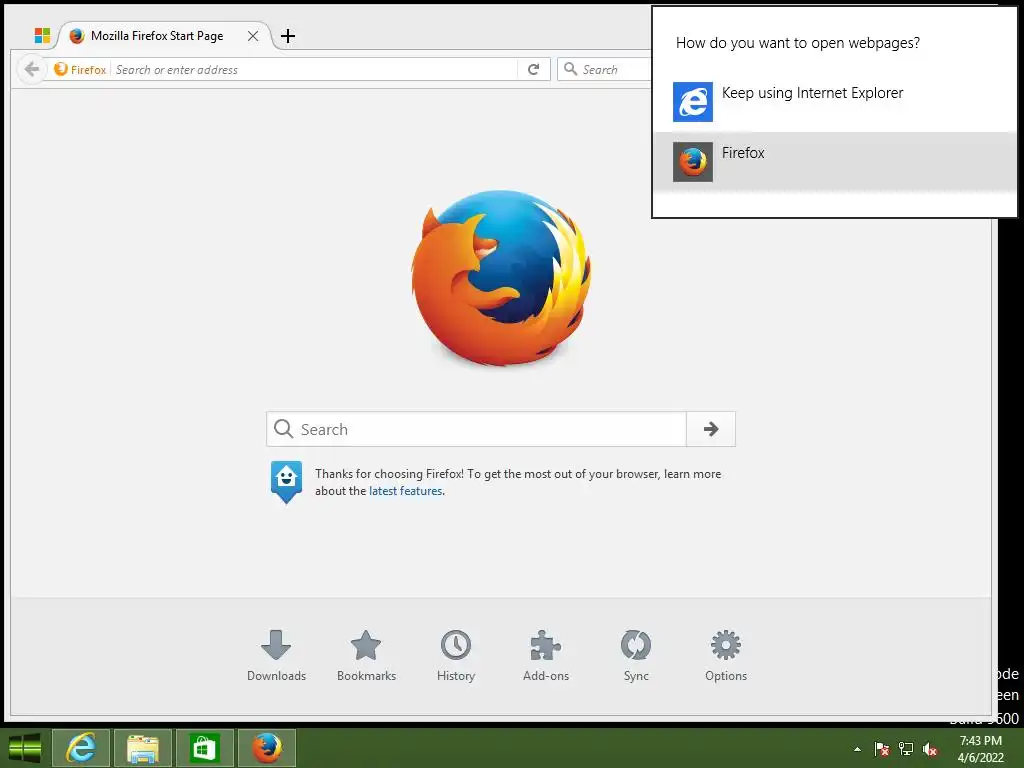Viewport: 1024px width, 768px height.
Task: Open Downloads from the start page
Action: coord(276,656)
